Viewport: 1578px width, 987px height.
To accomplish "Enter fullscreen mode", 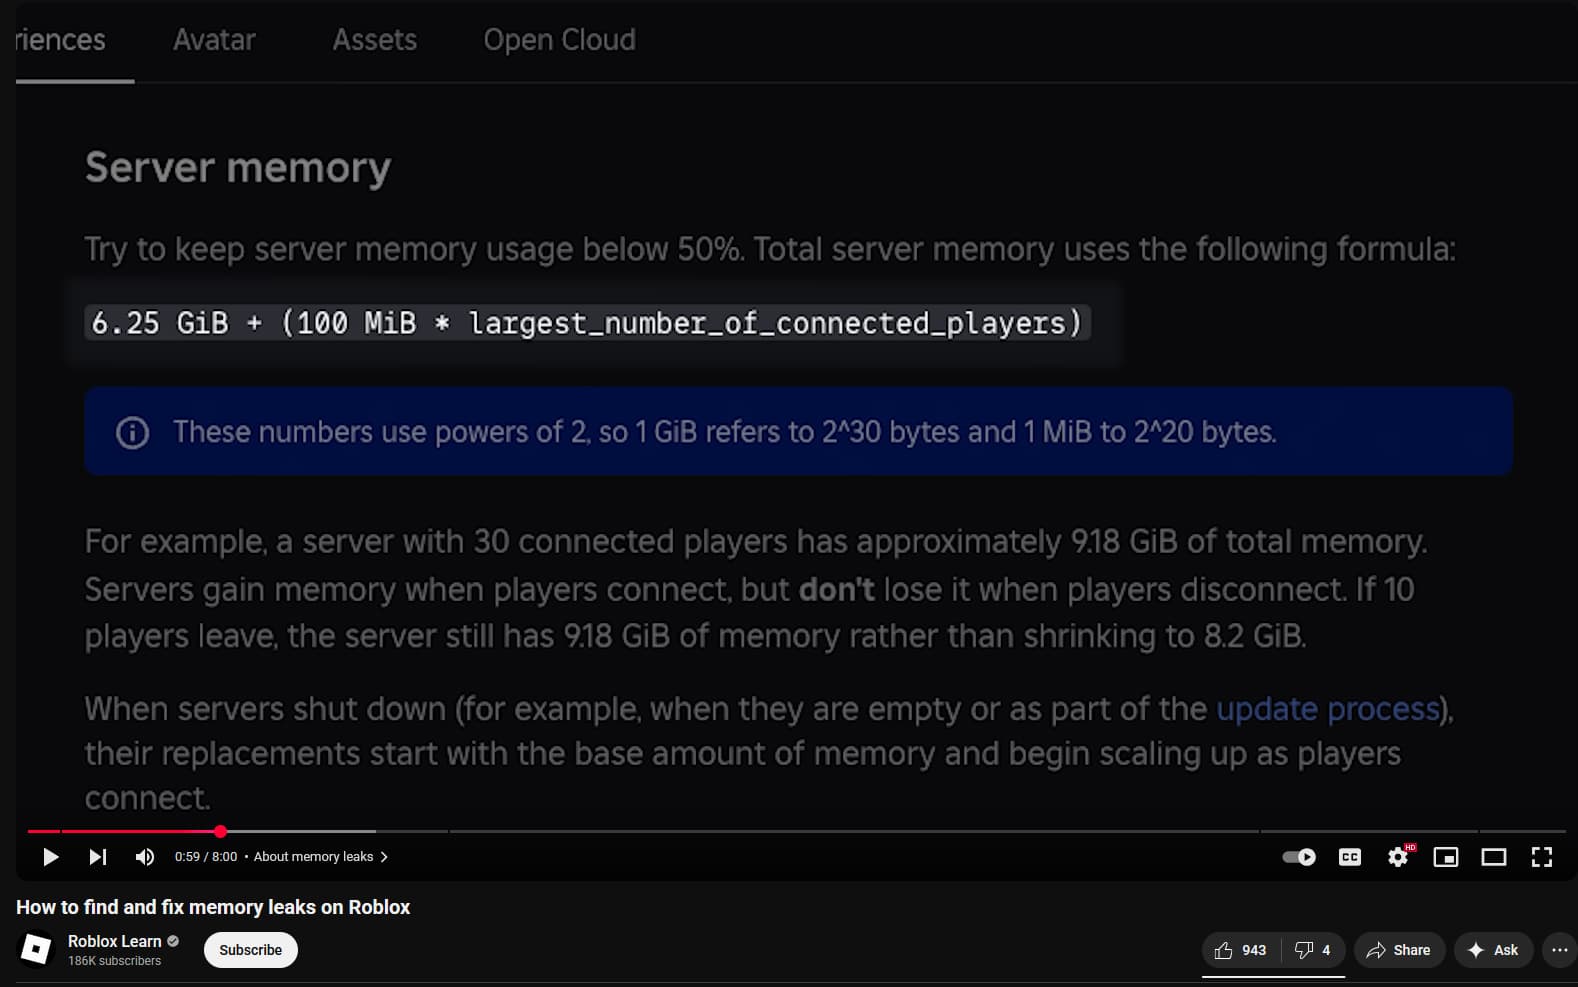I will pyautogui.click(x=1541, y=856).
